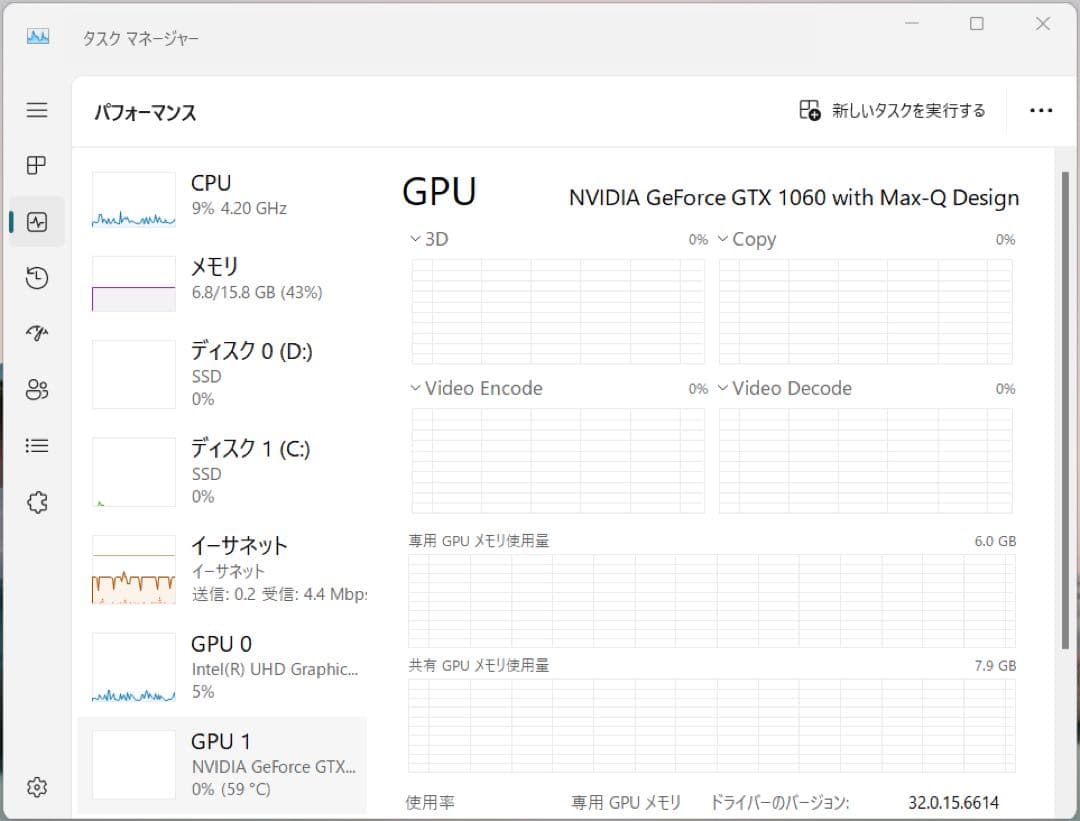This screenshot has height=821, width=1080.
Task: Select the Performance view icon
Action: (x=36, y=222)
